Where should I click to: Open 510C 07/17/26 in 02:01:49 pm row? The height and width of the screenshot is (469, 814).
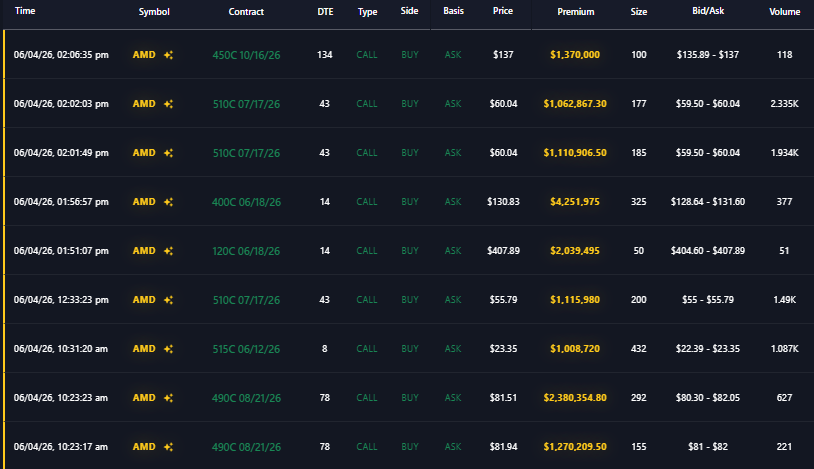click(246, 153)
